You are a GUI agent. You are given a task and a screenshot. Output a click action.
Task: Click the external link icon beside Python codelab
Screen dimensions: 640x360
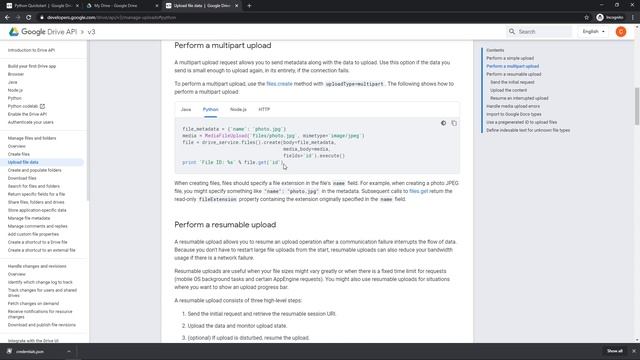tap(42, 106)
